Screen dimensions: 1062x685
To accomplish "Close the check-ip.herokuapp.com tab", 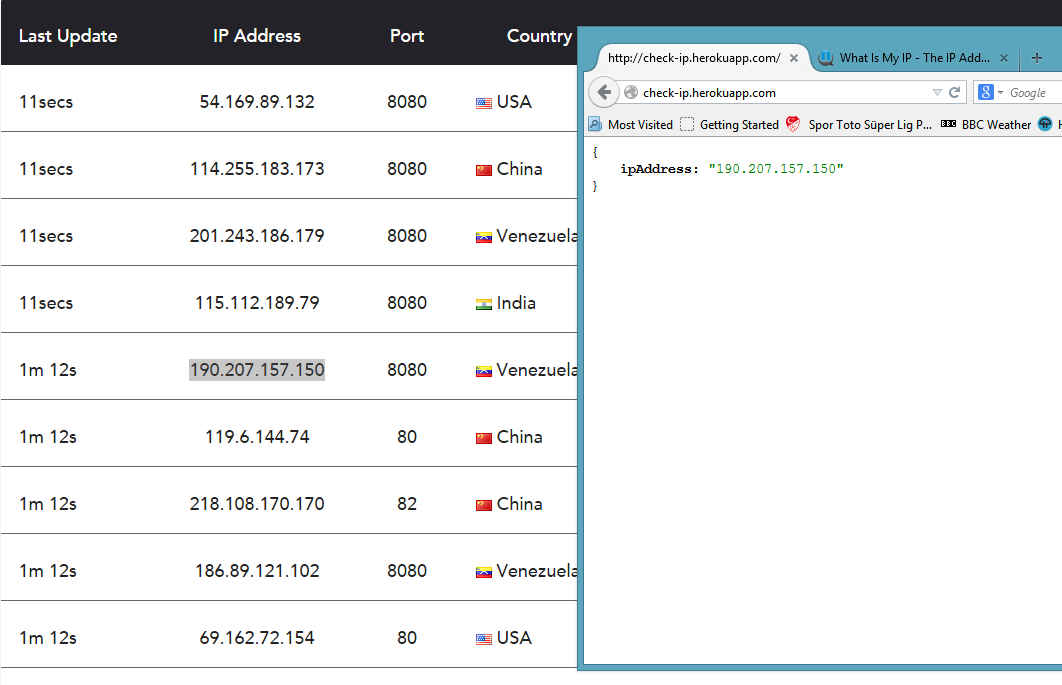I will (794, 58).
